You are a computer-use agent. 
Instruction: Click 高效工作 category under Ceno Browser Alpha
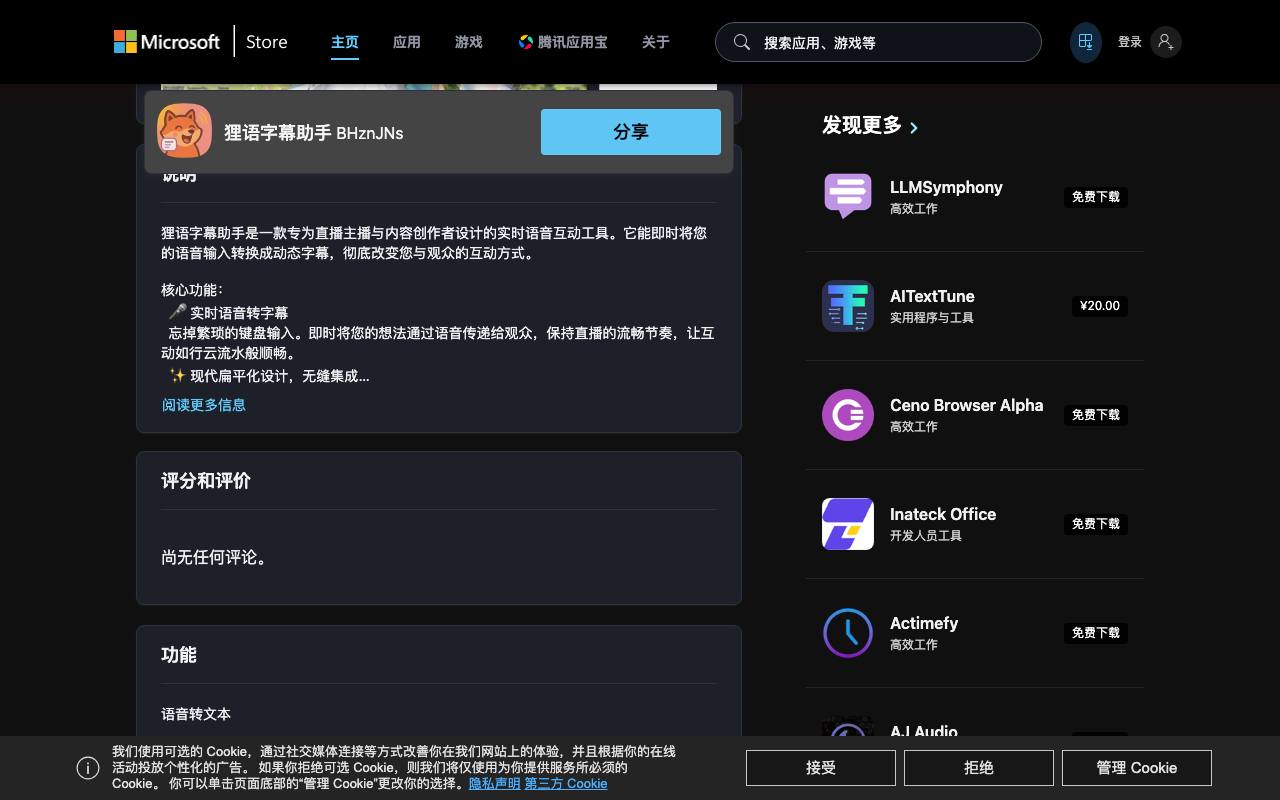tap(914, 427)
